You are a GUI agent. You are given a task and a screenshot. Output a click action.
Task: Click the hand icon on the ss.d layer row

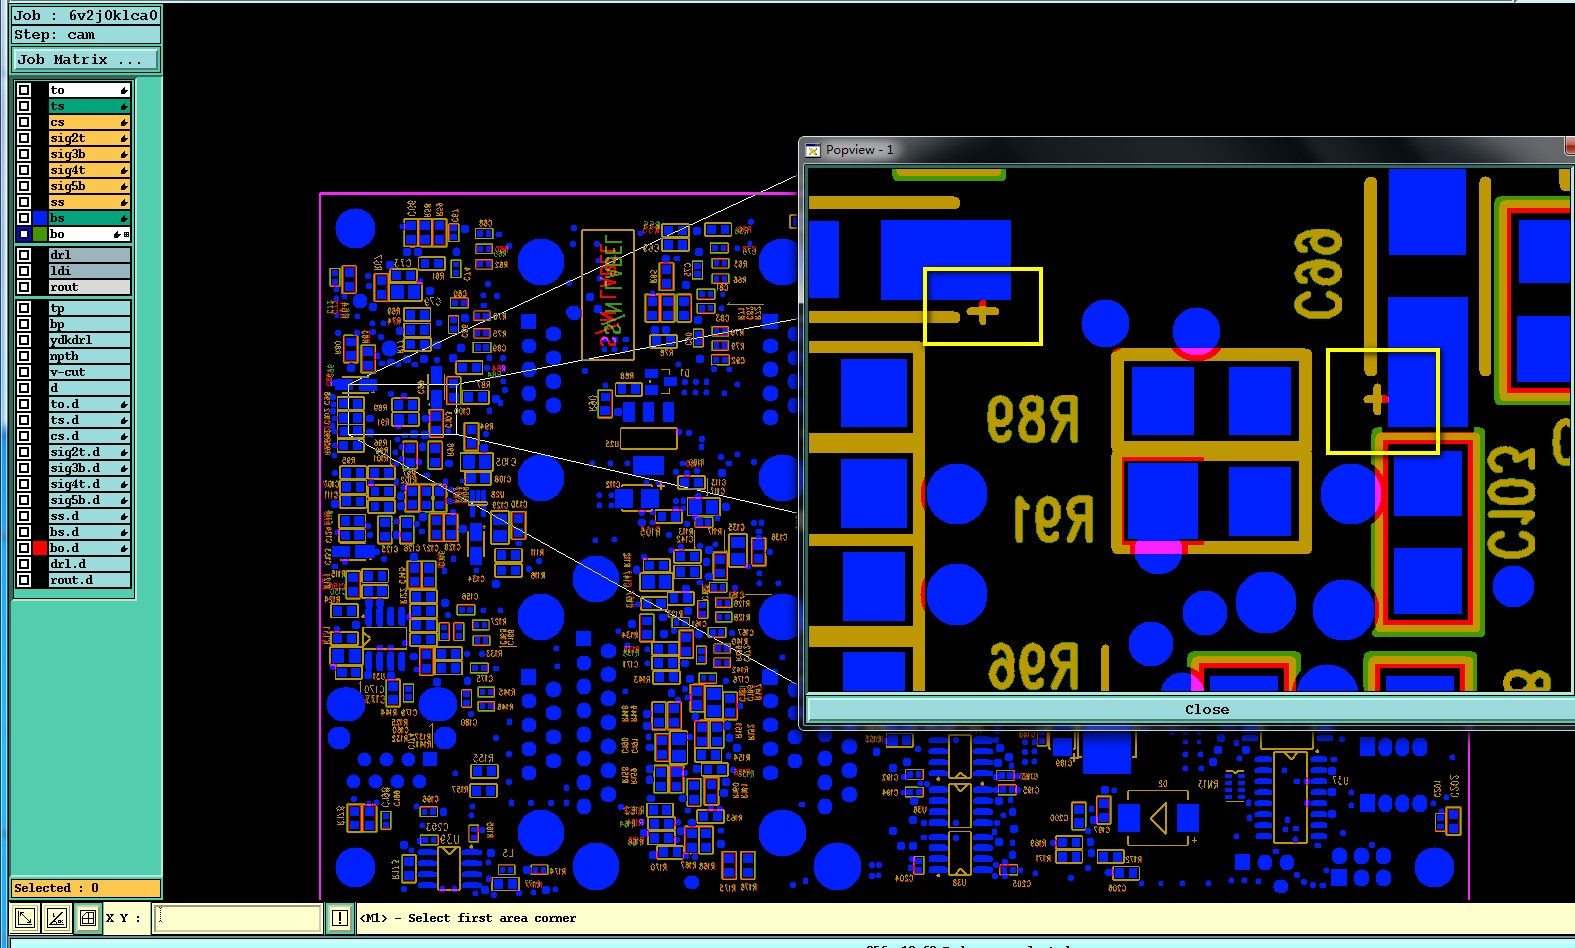point(124,516)
